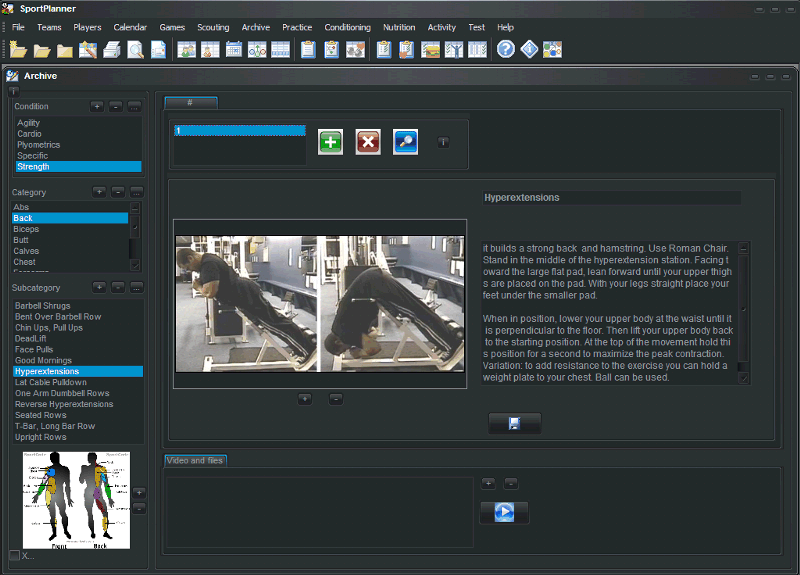Click the test checklist table toolbar icon
The height and width of the screenshot is (575, 800).
coord(478,49)
